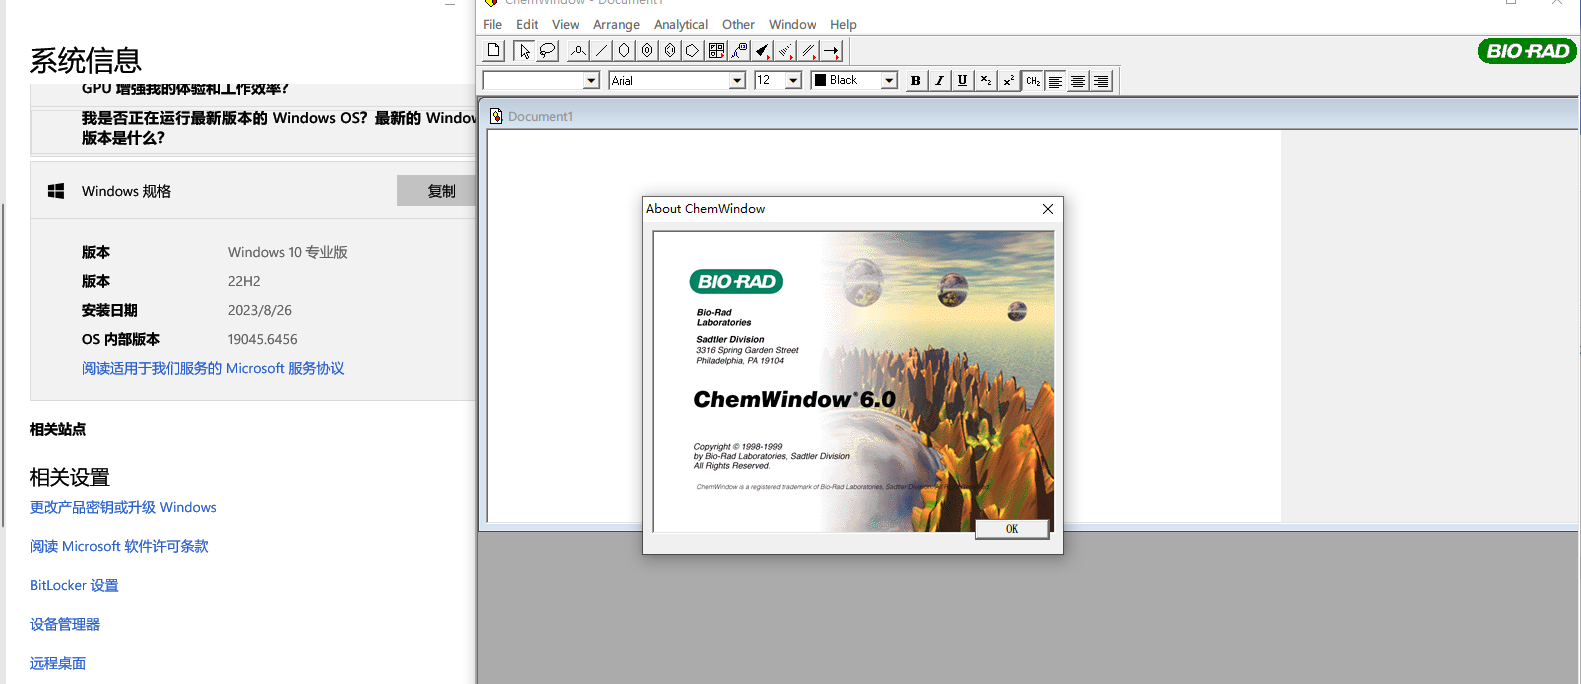
Task: Toggle underline text formatting
Action: [962, 81]
